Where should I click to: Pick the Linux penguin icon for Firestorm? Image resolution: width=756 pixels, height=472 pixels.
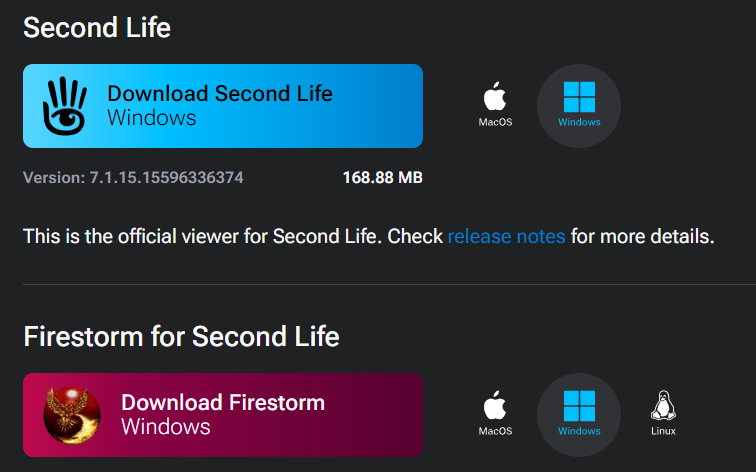[x=663, y=405]
